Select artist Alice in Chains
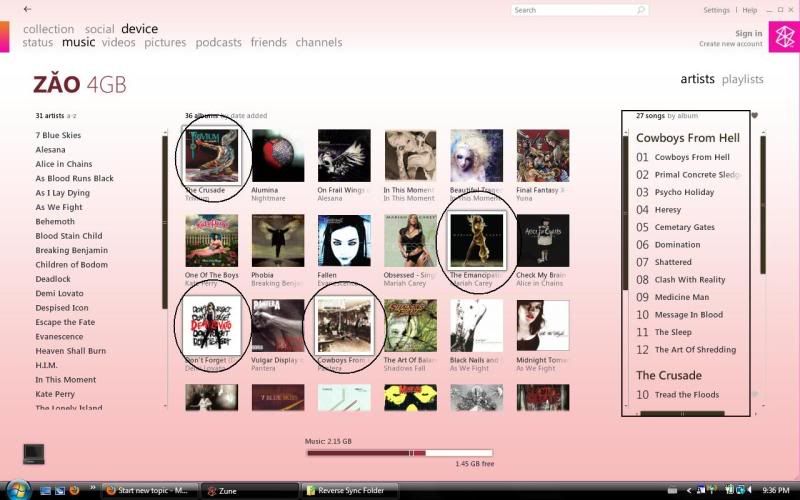The width and height of the screenshot is (800, 500). (64, 164)
